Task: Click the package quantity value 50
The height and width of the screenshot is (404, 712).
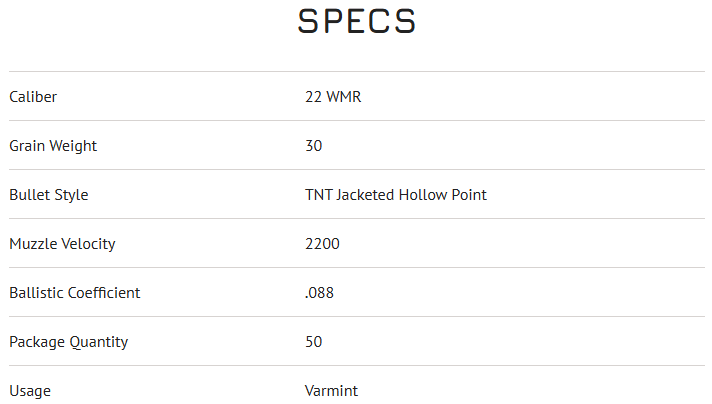Action: coord(314,342)
